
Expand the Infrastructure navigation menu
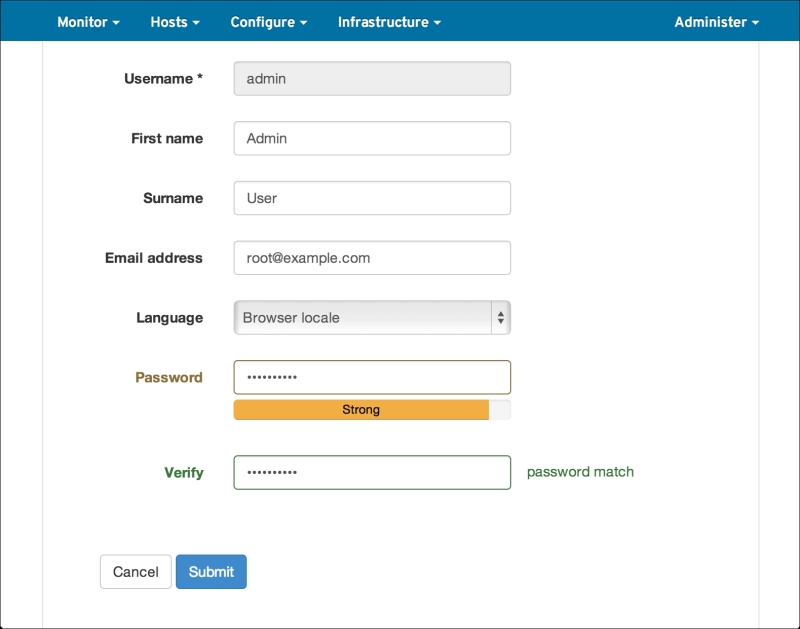point(389,22)
